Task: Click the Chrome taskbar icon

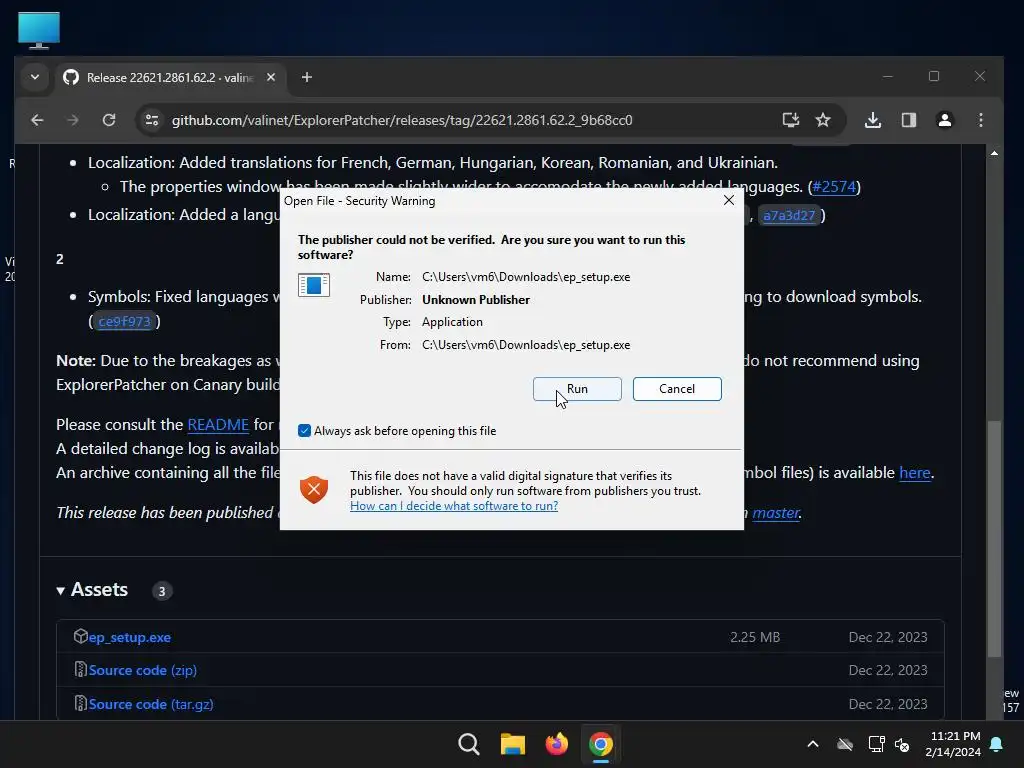Action: tap(601, 744)
